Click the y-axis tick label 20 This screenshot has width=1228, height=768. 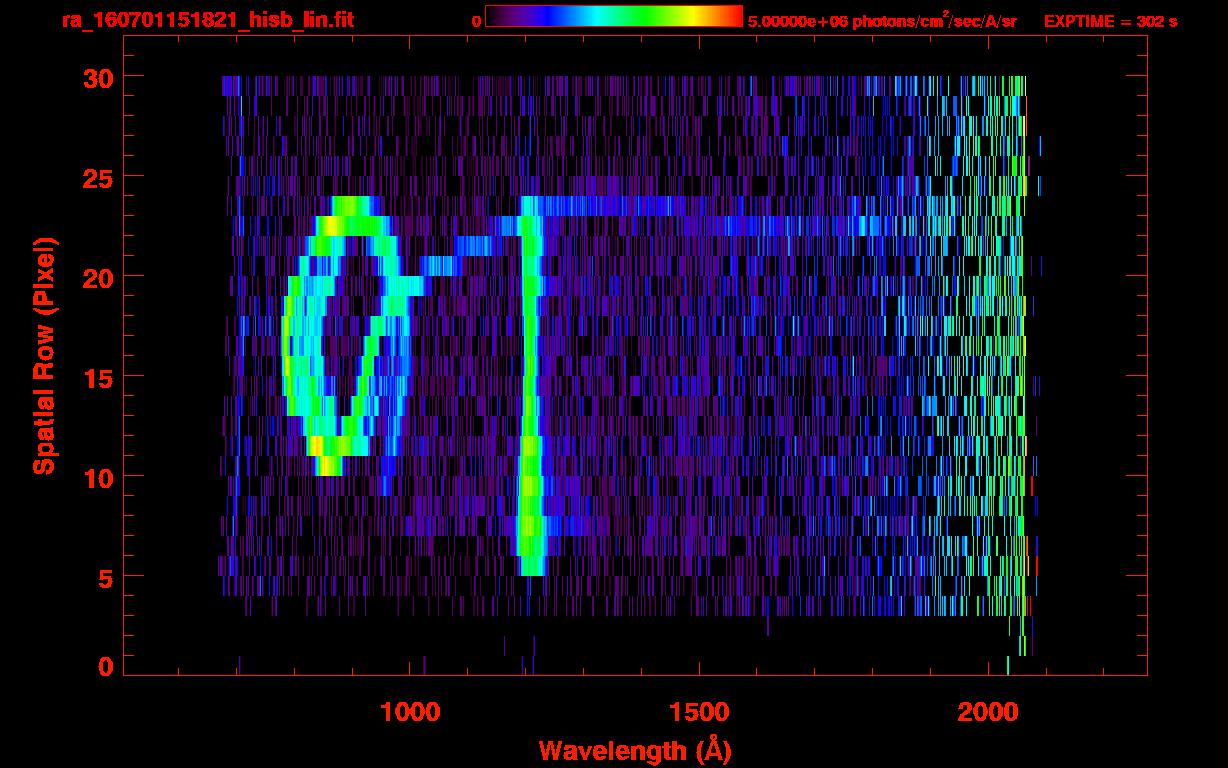click(98, 277)
